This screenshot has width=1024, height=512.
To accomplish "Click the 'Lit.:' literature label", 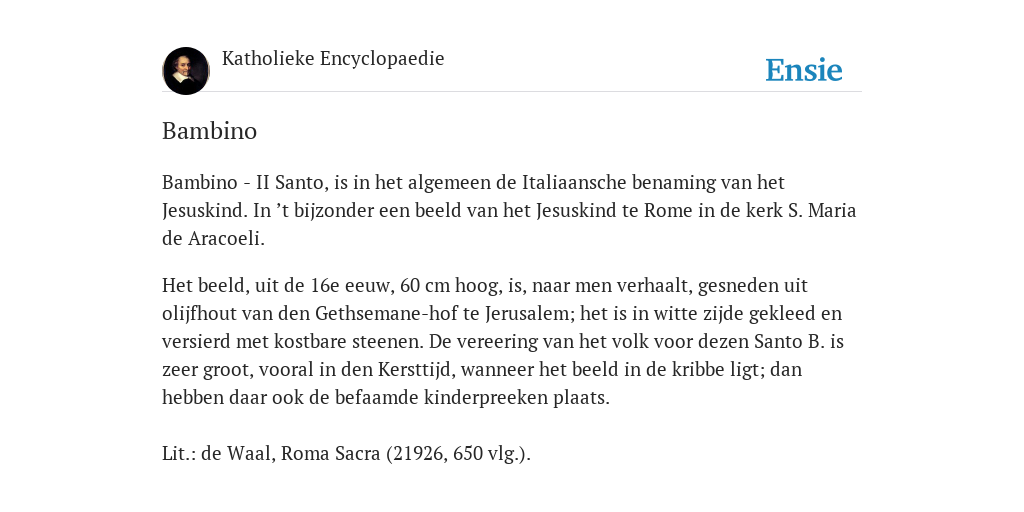I will click(179, 454).
